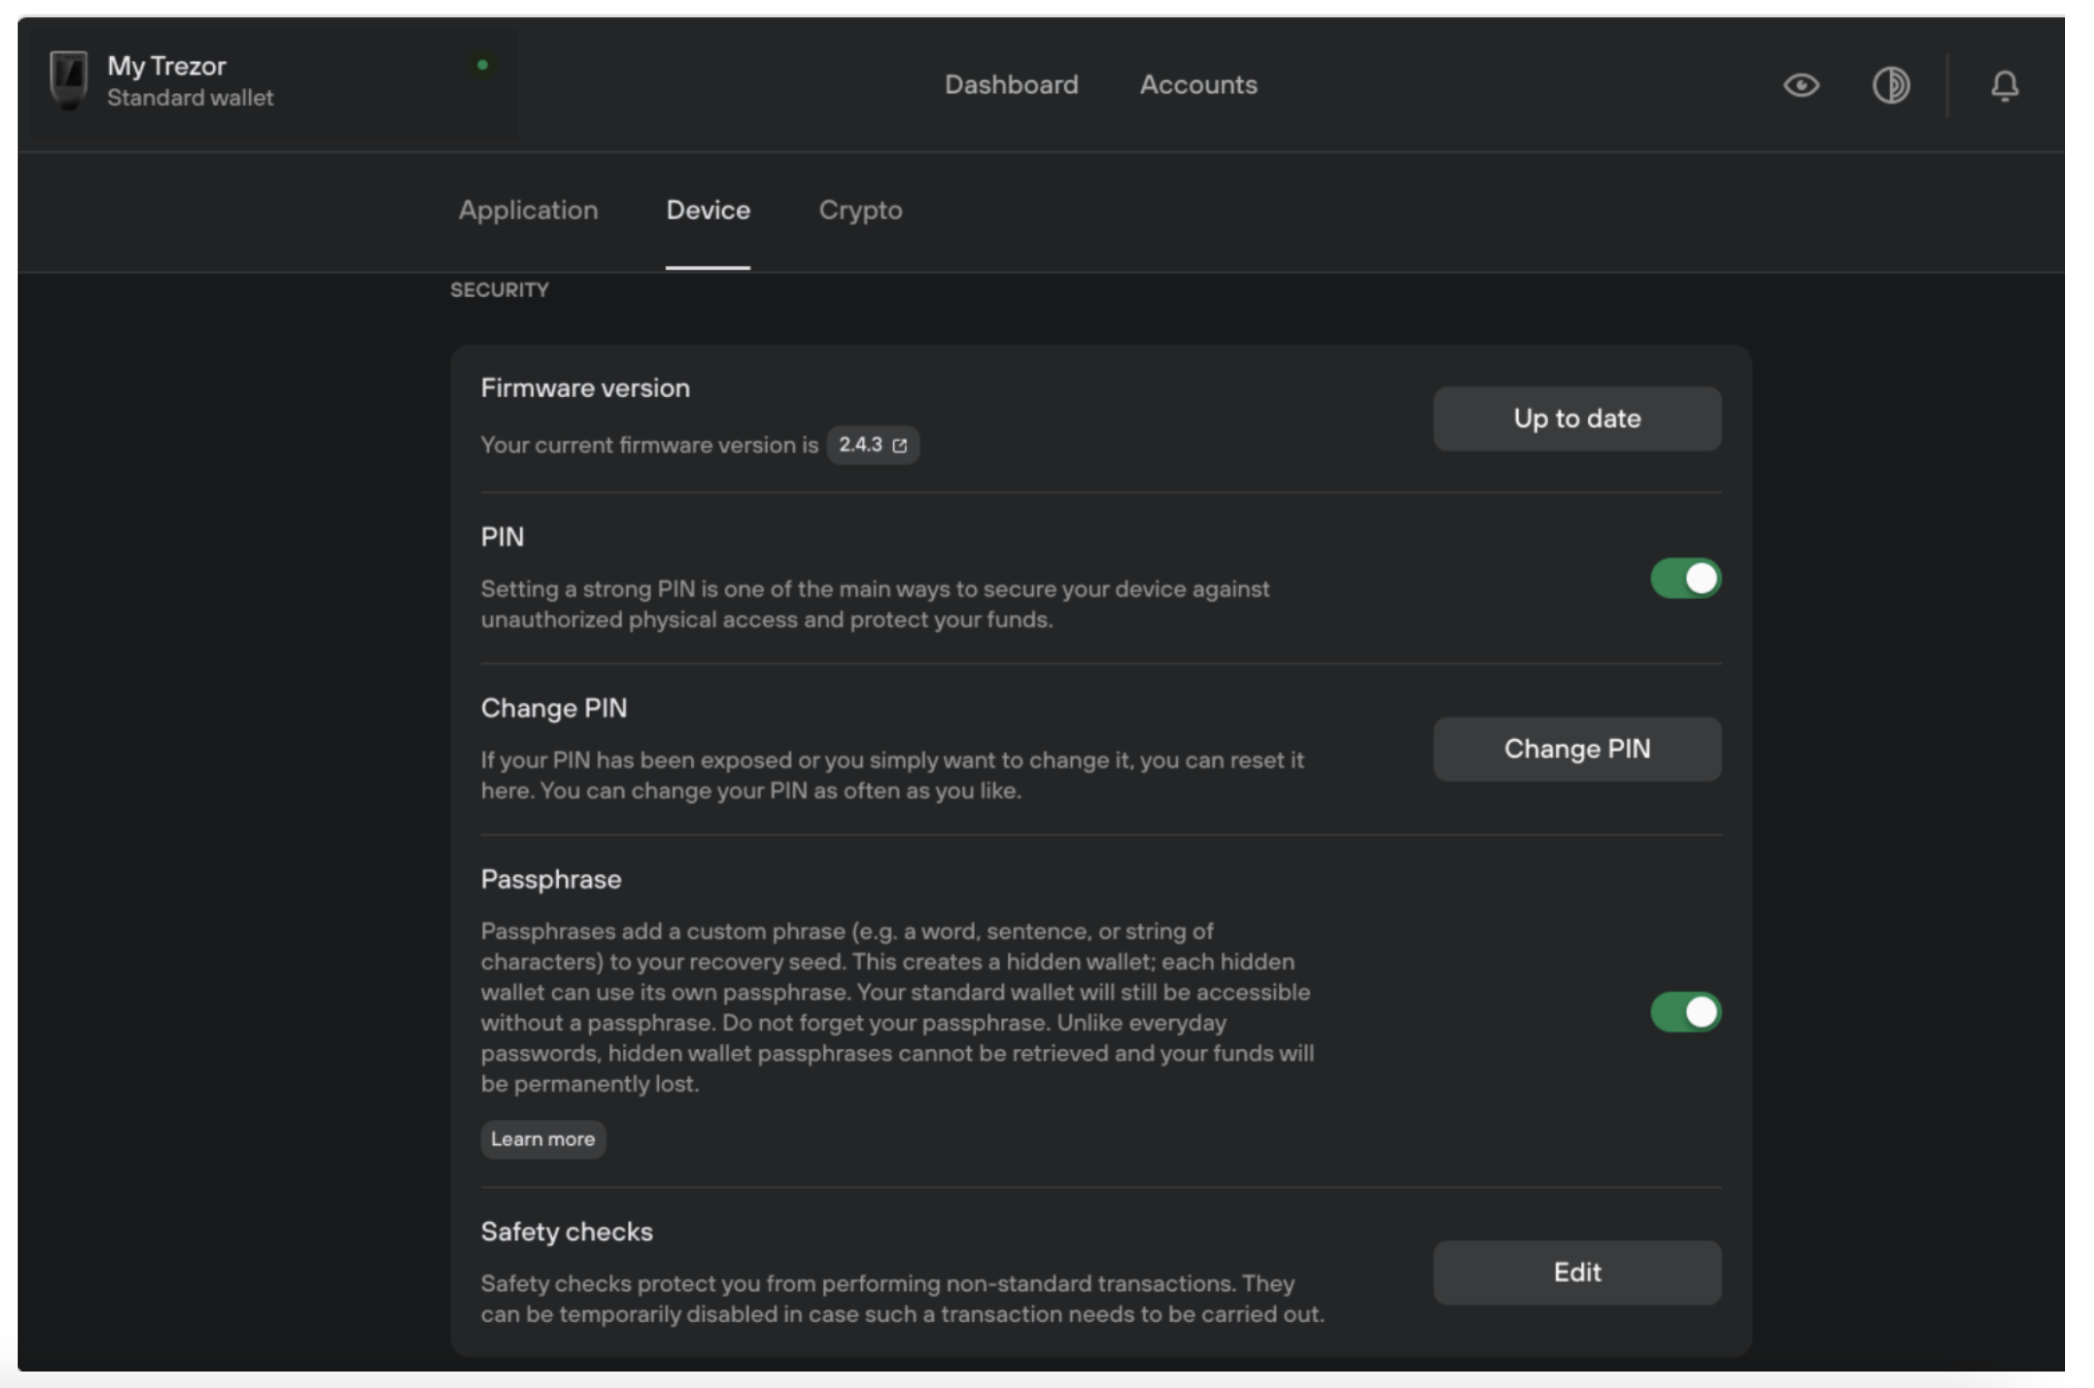Select the Device settings tab
Image resolution: width=2094 pixels, height=1388 pixels.
click(708, 210)
